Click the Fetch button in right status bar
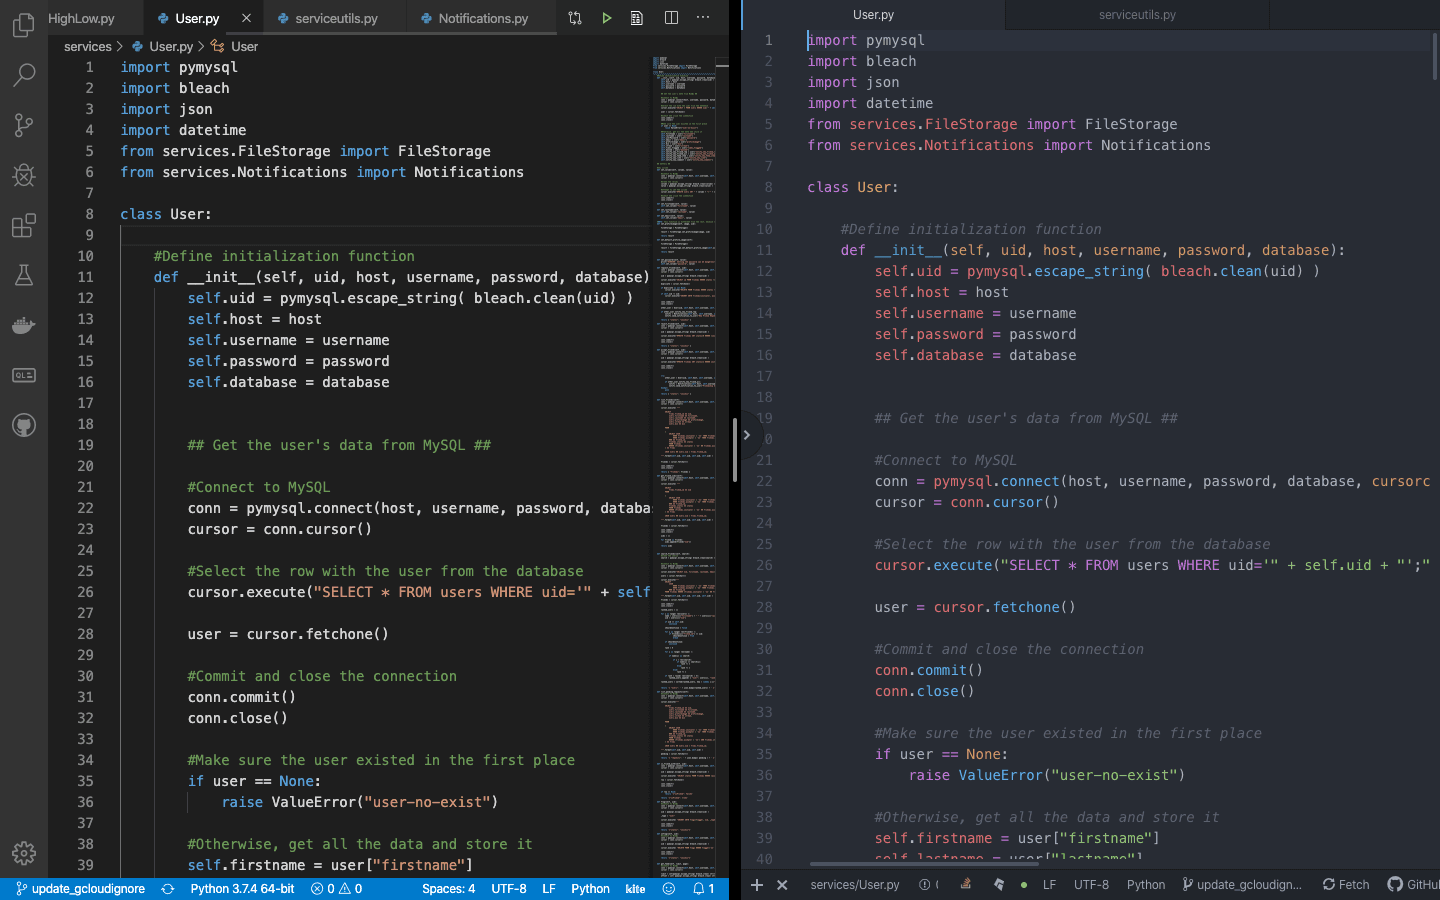 click(1345, 884)
